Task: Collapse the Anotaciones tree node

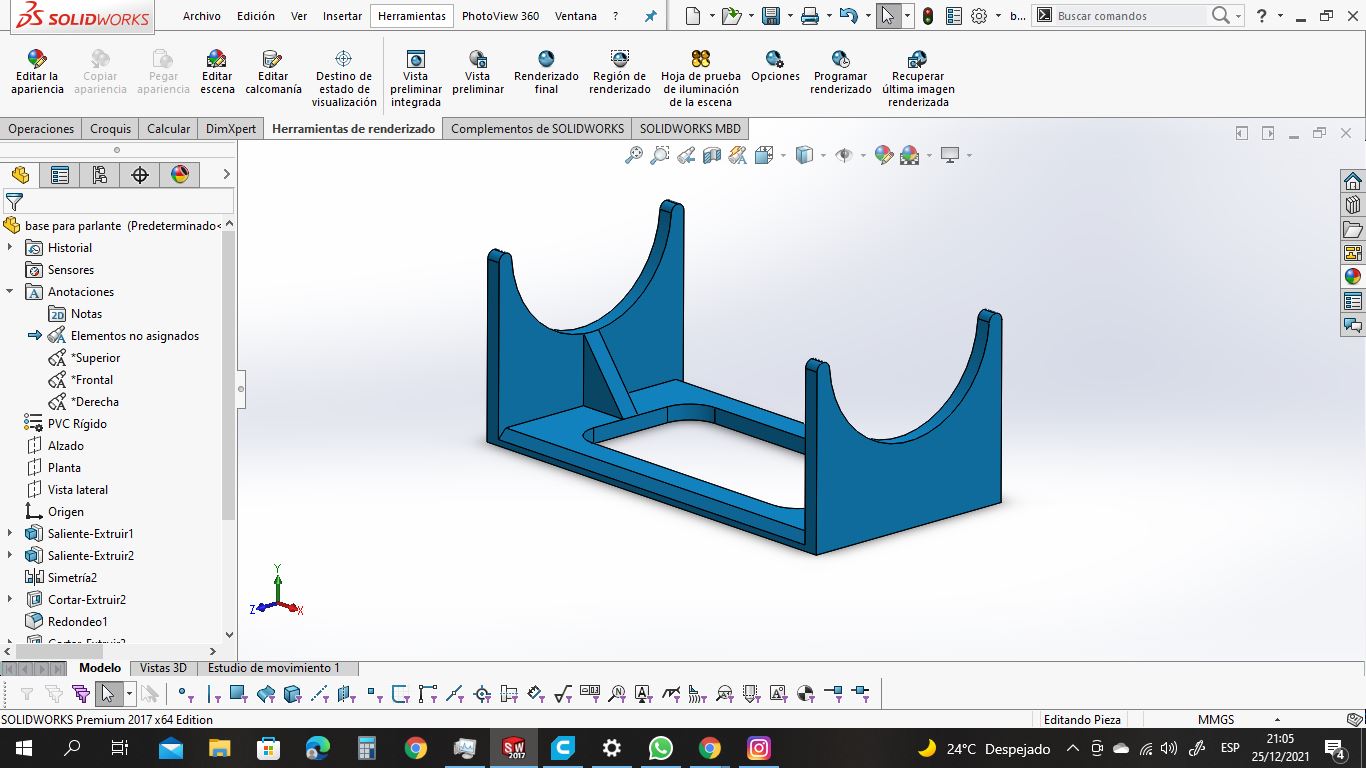Action: (x=10, y=291)
